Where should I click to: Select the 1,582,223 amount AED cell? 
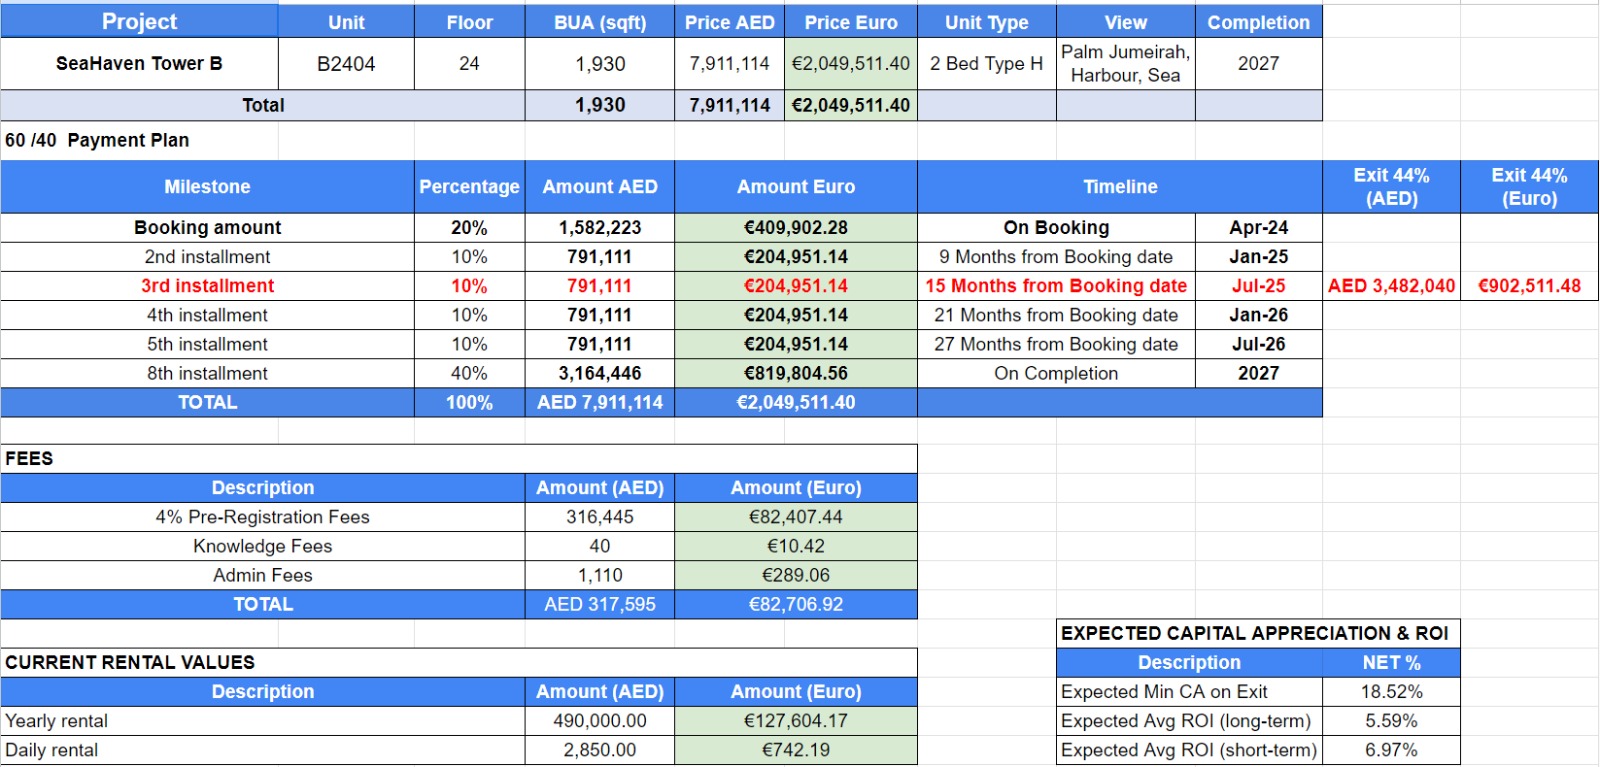(x=600, y=228)
